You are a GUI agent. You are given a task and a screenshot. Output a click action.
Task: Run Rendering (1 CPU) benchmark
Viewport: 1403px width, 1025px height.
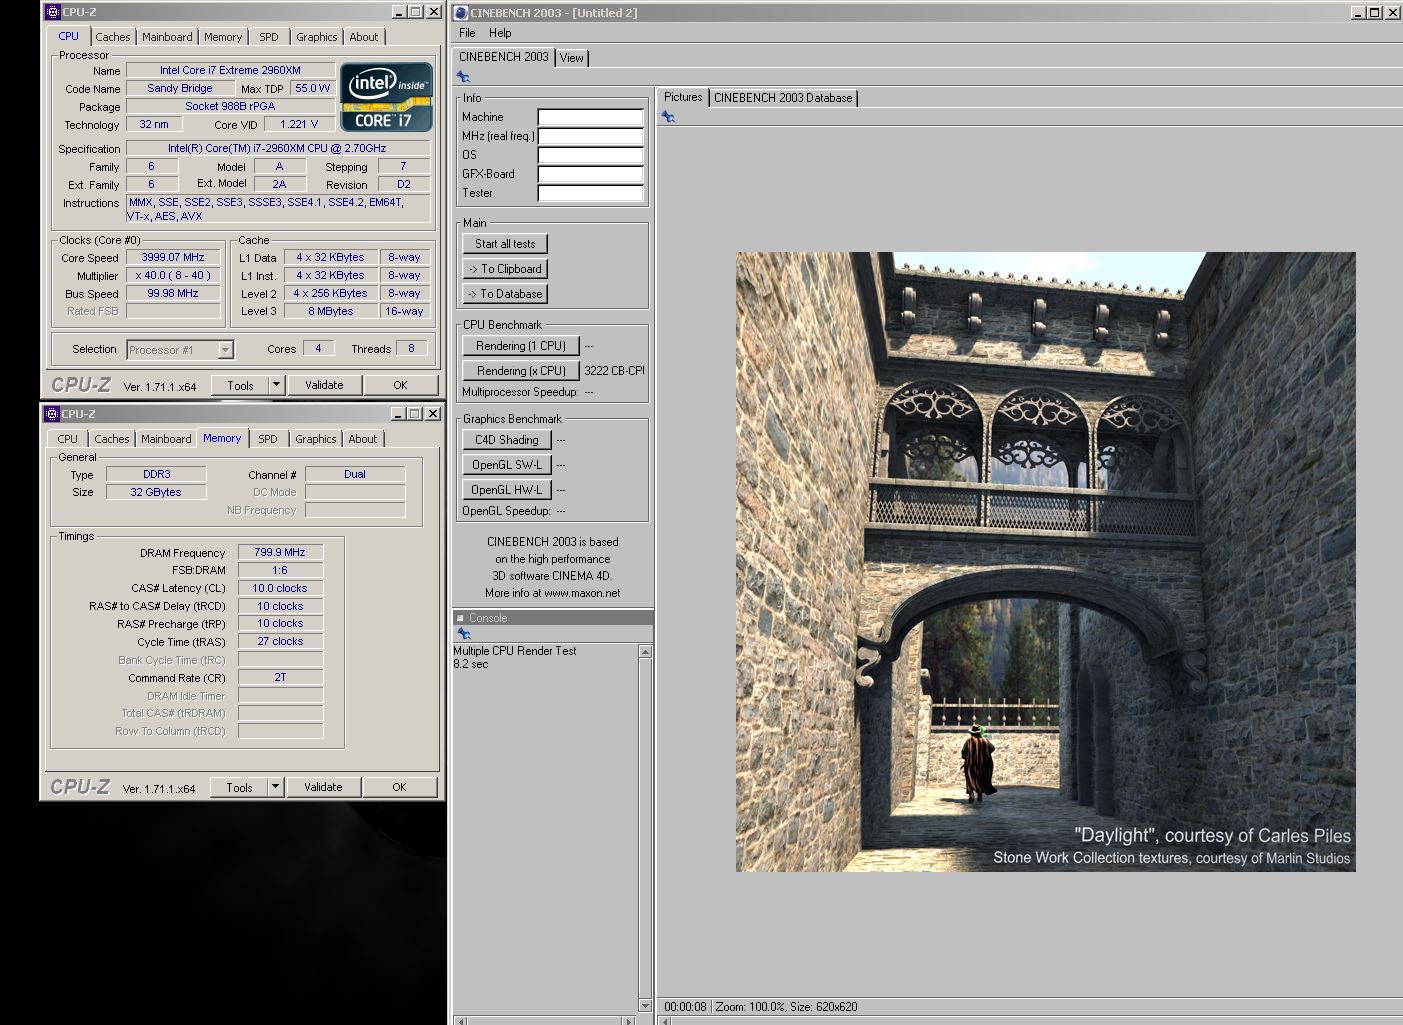pyautogui.click(x=521, y=346)
